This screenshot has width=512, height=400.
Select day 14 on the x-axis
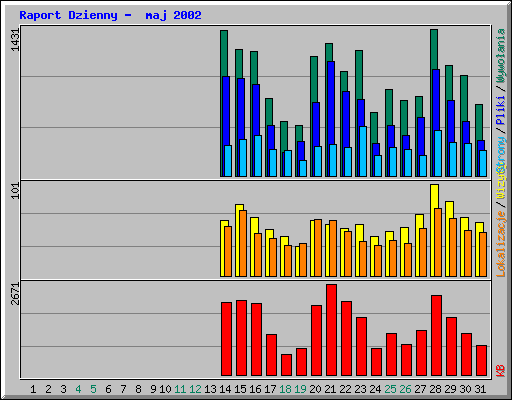(225, 389)
